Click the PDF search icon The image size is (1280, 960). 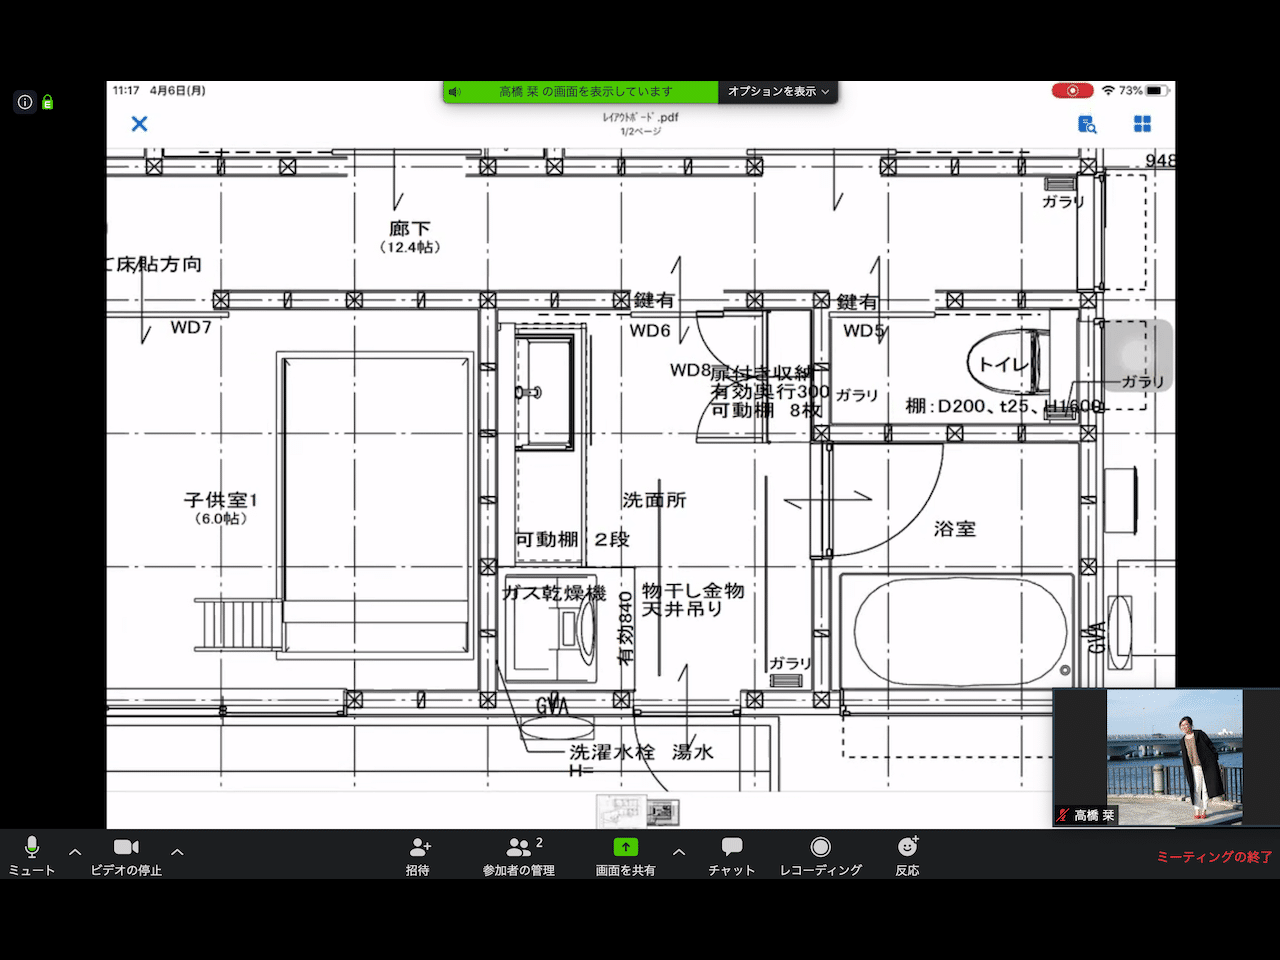click(x=1087, y=124)
